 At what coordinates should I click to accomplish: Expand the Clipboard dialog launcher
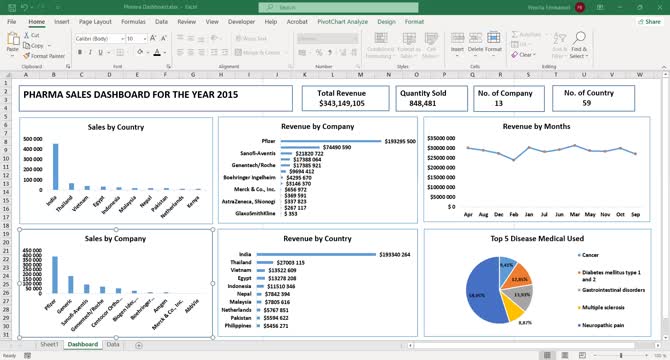coord(68,67)
